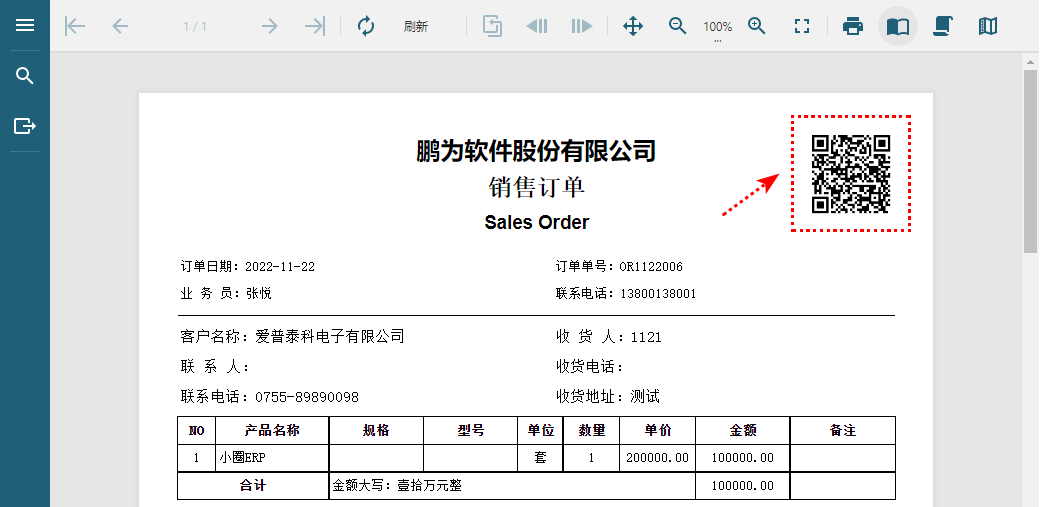
Task: Click the 刷新 text button
Action: point(416,26)
